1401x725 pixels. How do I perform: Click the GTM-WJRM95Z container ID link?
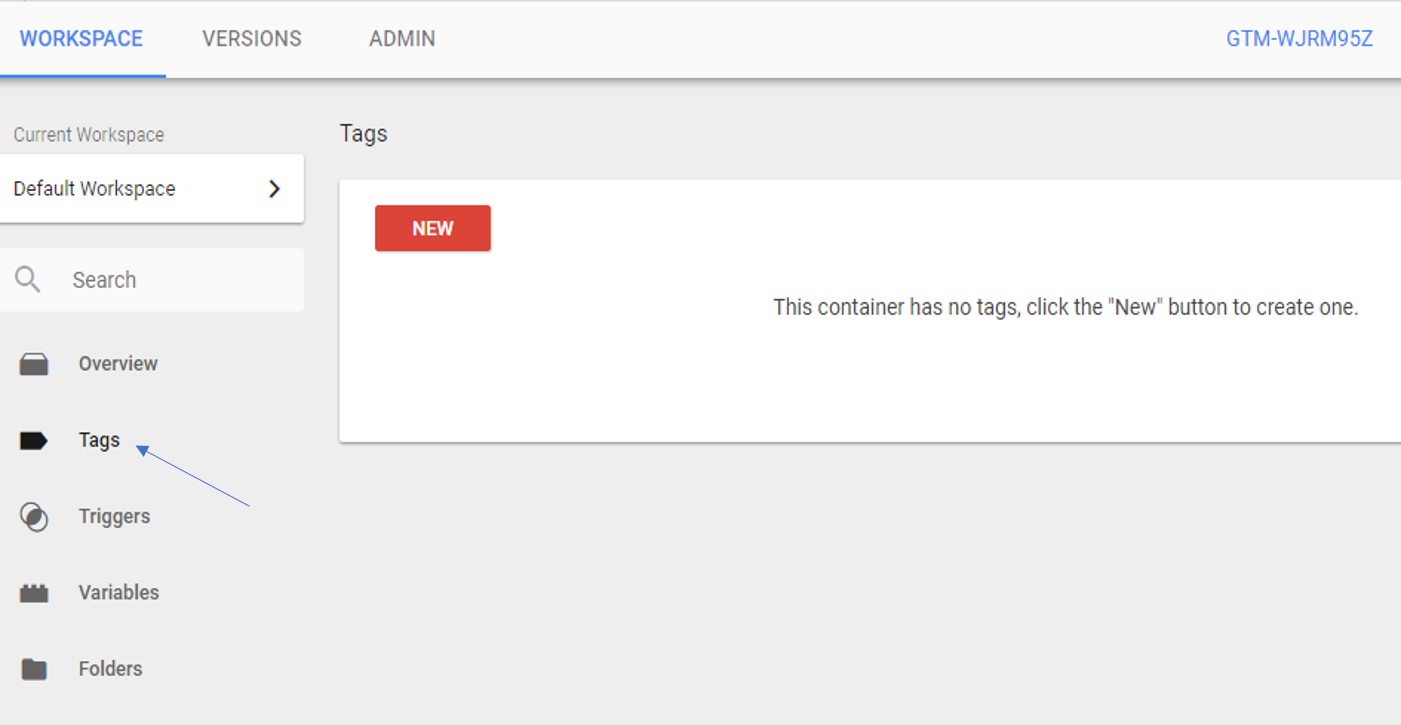point(1299,39)
